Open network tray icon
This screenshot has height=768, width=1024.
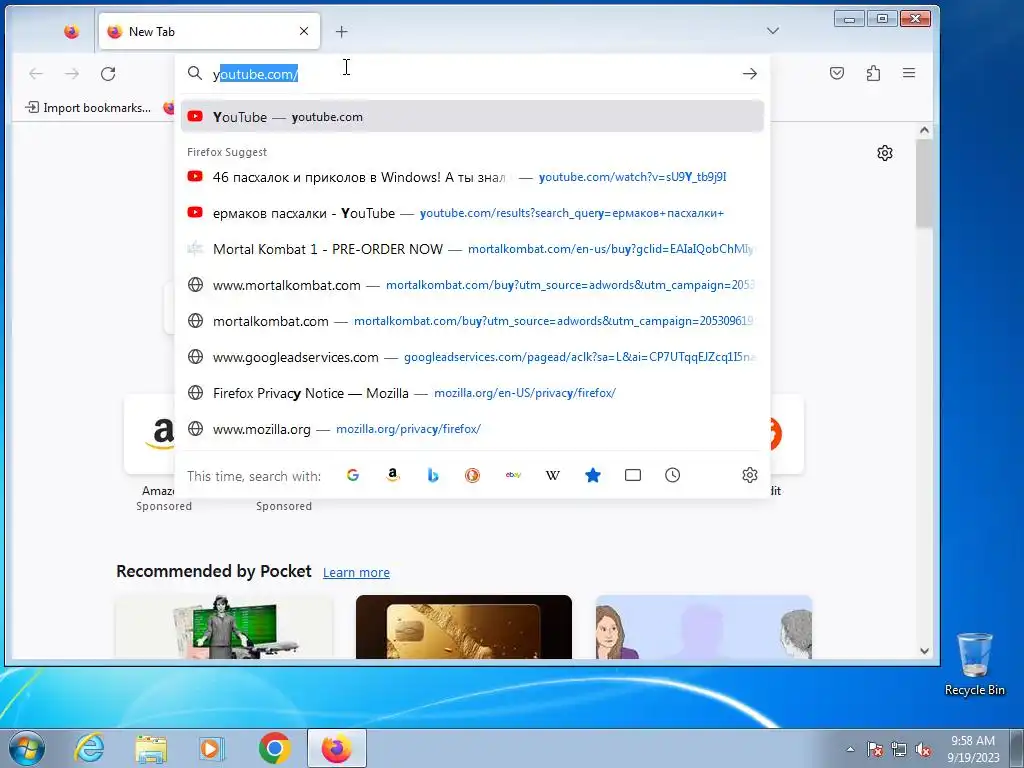coord(899,749)
